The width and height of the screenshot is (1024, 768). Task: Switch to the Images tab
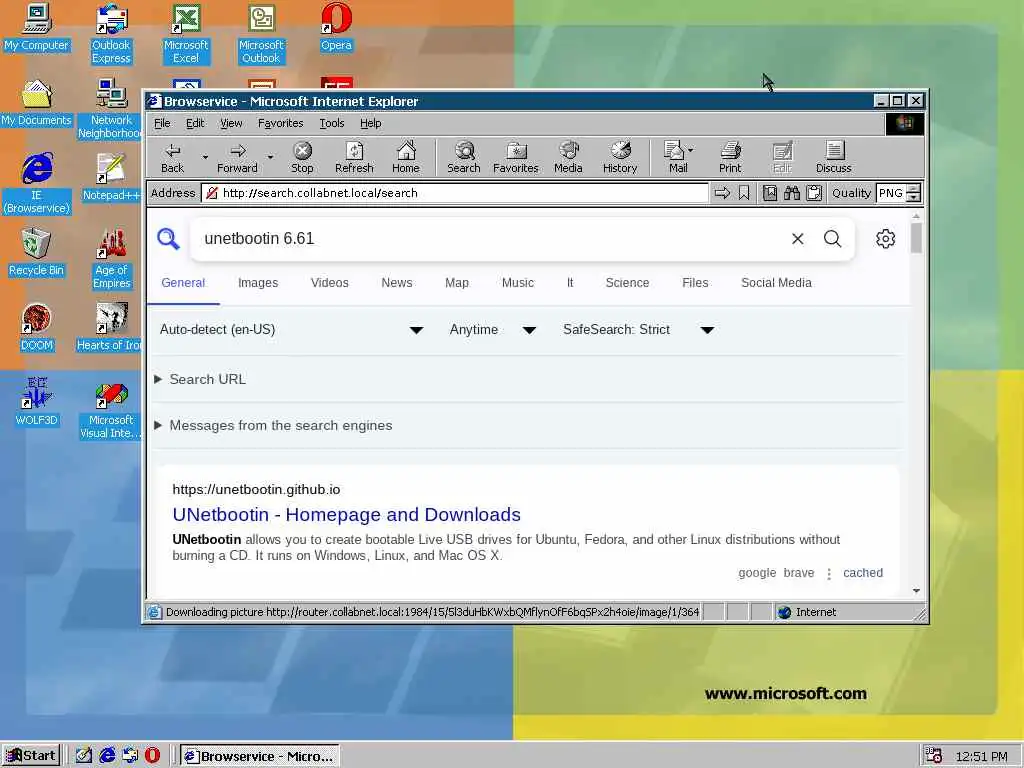click(258, 283)
